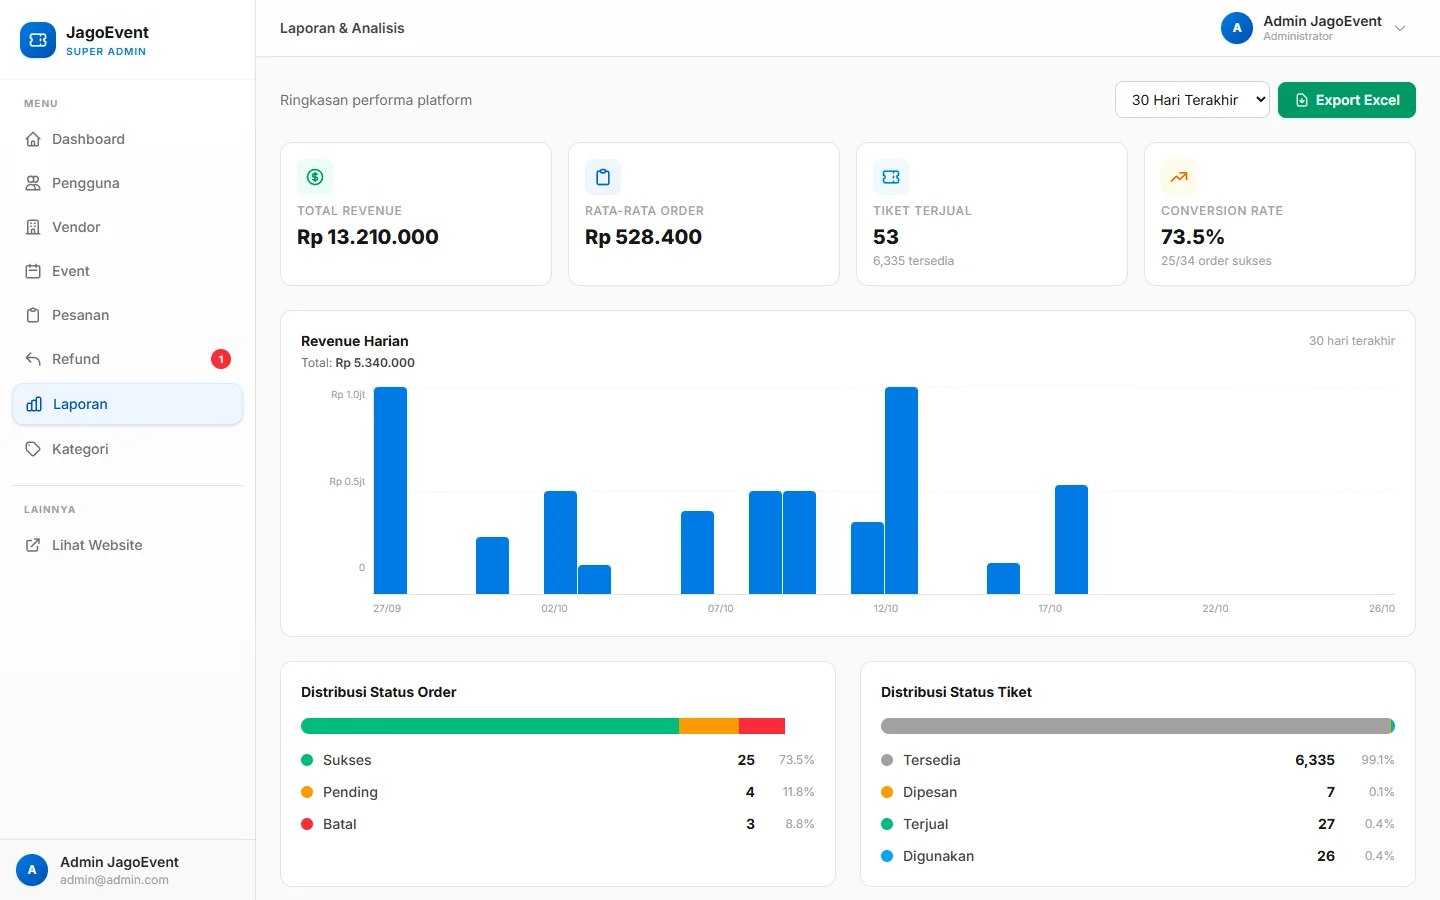1440x900 pixels.
Task: Open the Lihat Website link
Action: click(x=127, y=545)
